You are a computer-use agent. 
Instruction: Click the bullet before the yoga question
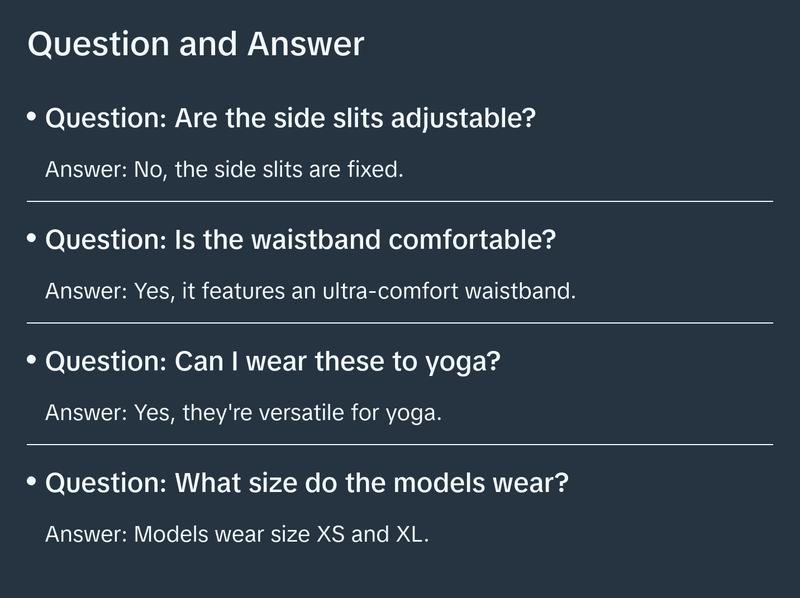32,360
